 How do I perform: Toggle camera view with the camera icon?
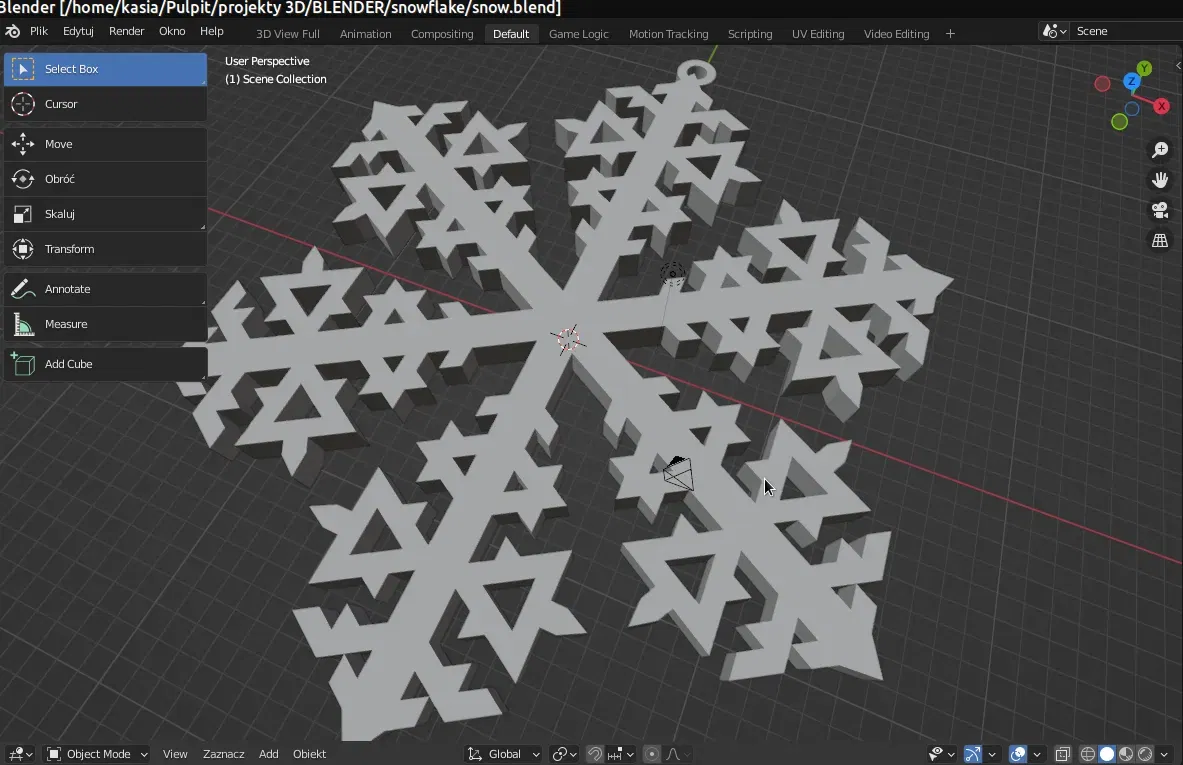[x=1160, y=210]
